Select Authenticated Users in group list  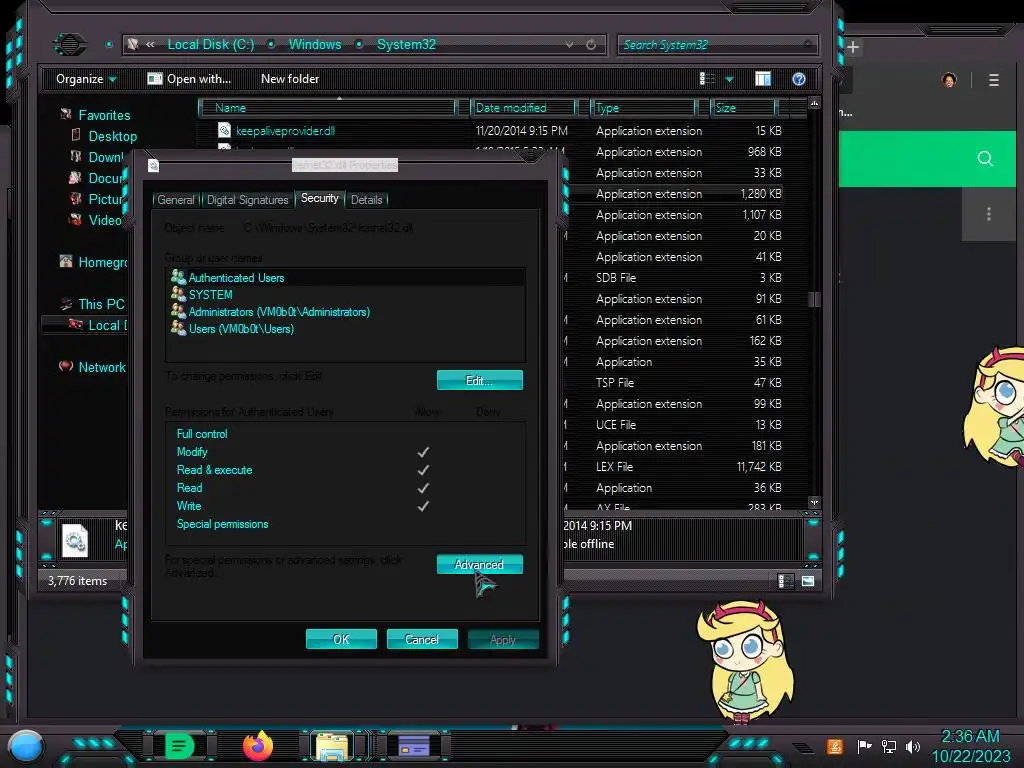click(x=346, y=278)
